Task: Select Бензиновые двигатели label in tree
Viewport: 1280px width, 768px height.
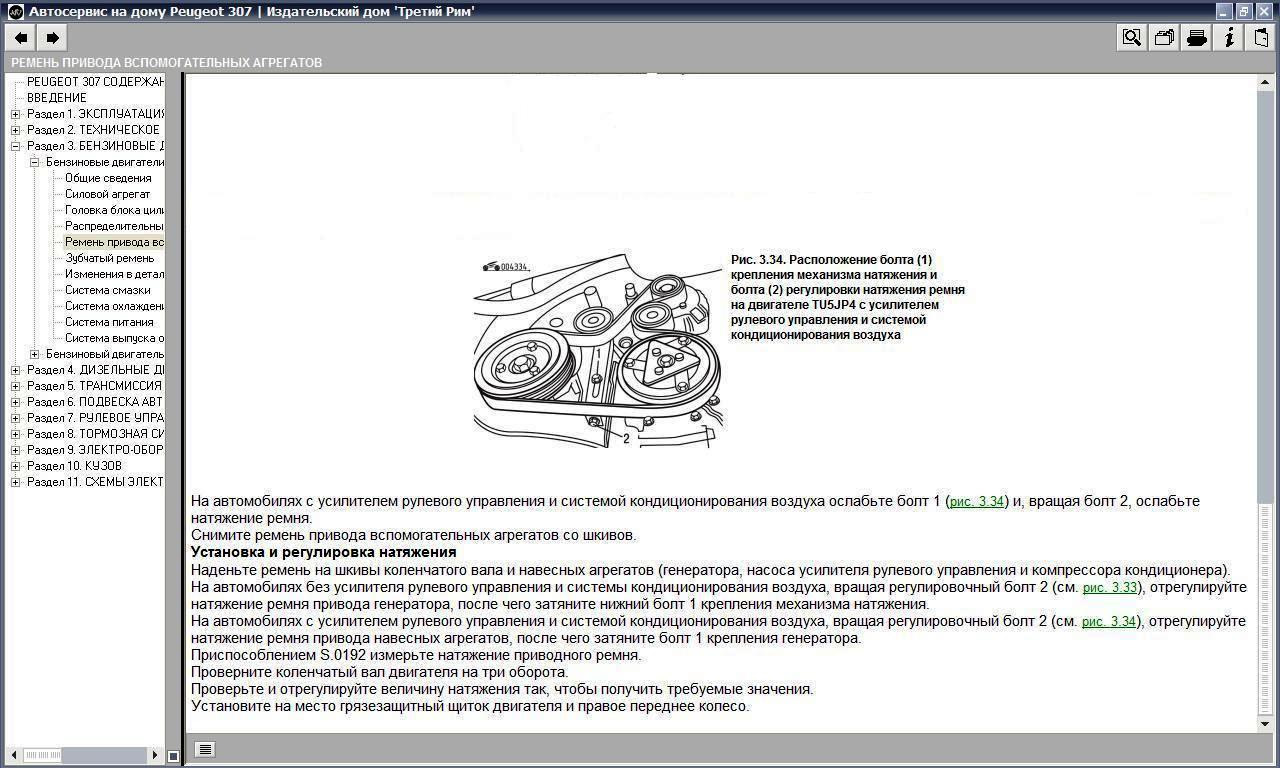Action: tap(105, 162)
